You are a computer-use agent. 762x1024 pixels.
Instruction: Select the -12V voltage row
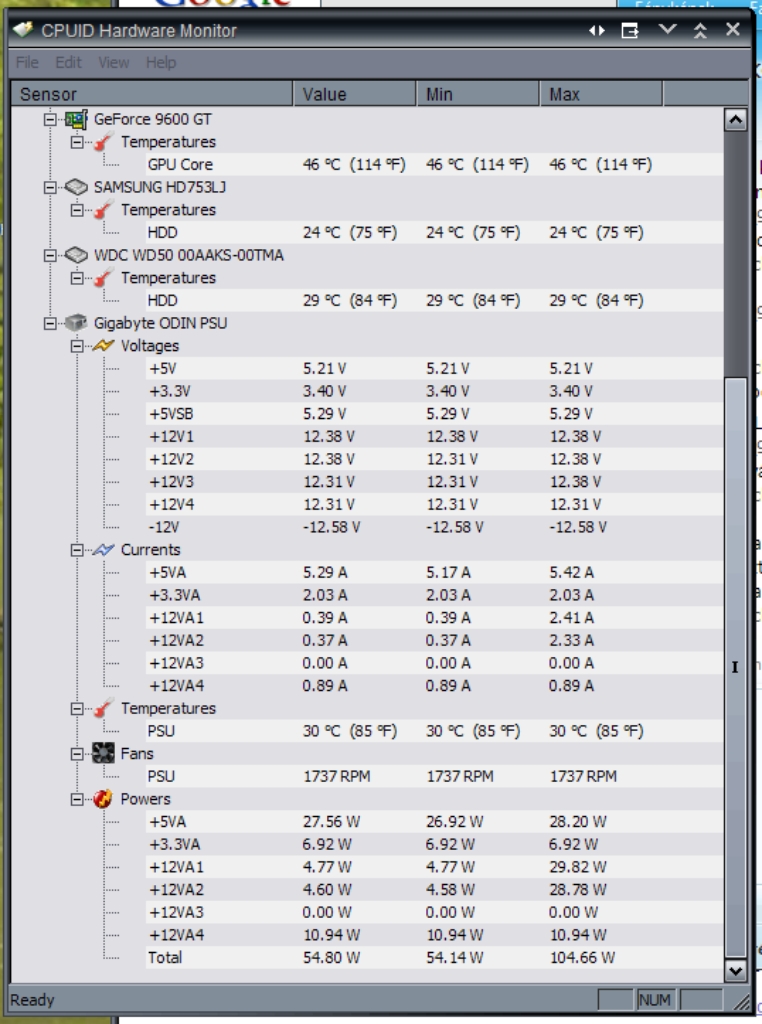(434, 527)
